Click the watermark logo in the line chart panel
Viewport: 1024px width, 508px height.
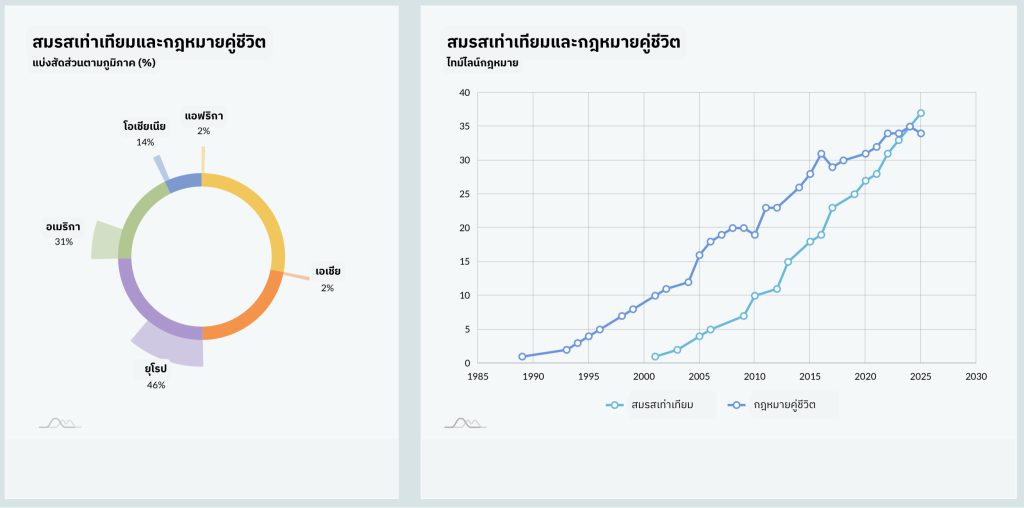(x=464, y=423)
